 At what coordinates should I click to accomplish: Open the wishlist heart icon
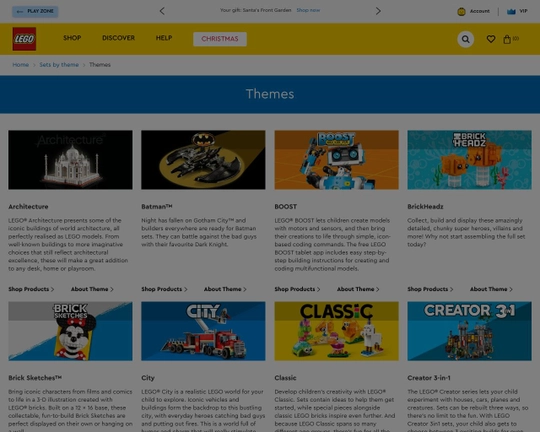point(491,39)
